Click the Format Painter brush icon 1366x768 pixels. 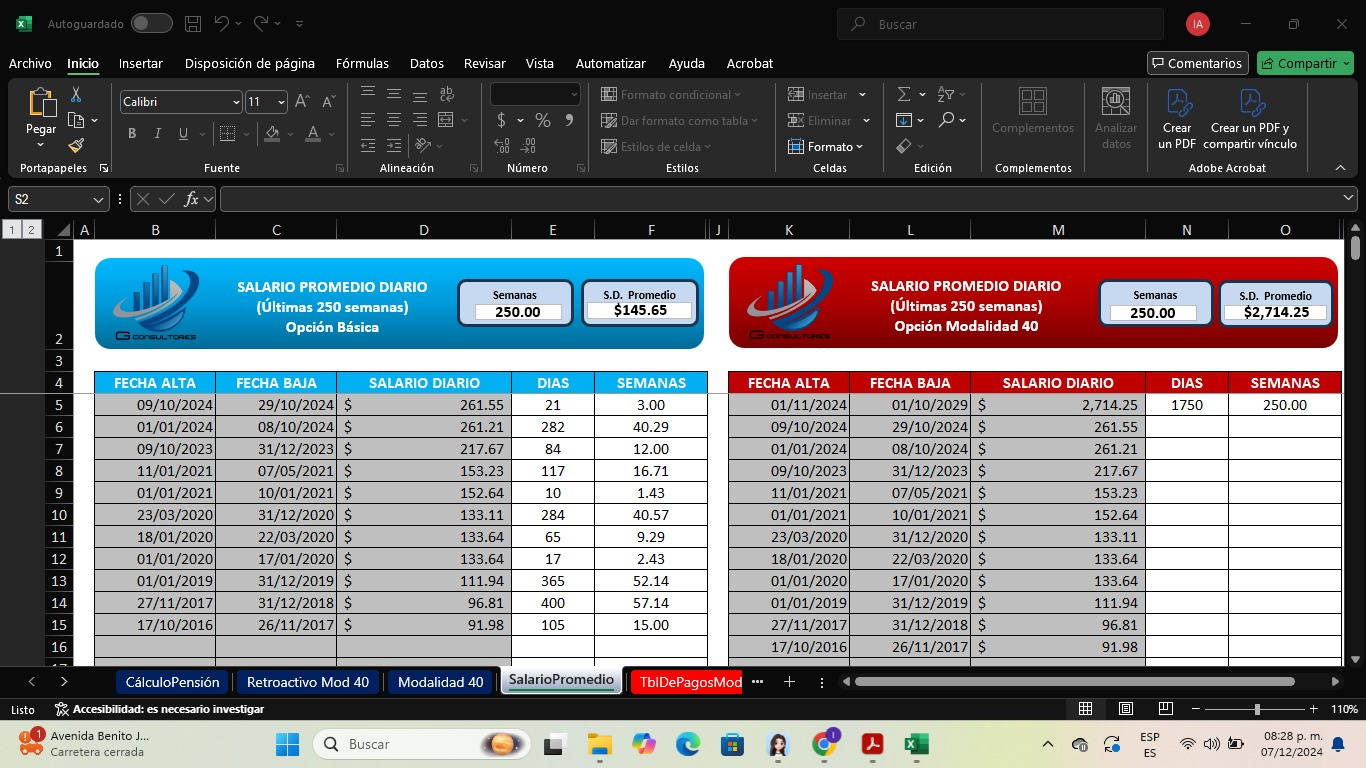point(76,146)
